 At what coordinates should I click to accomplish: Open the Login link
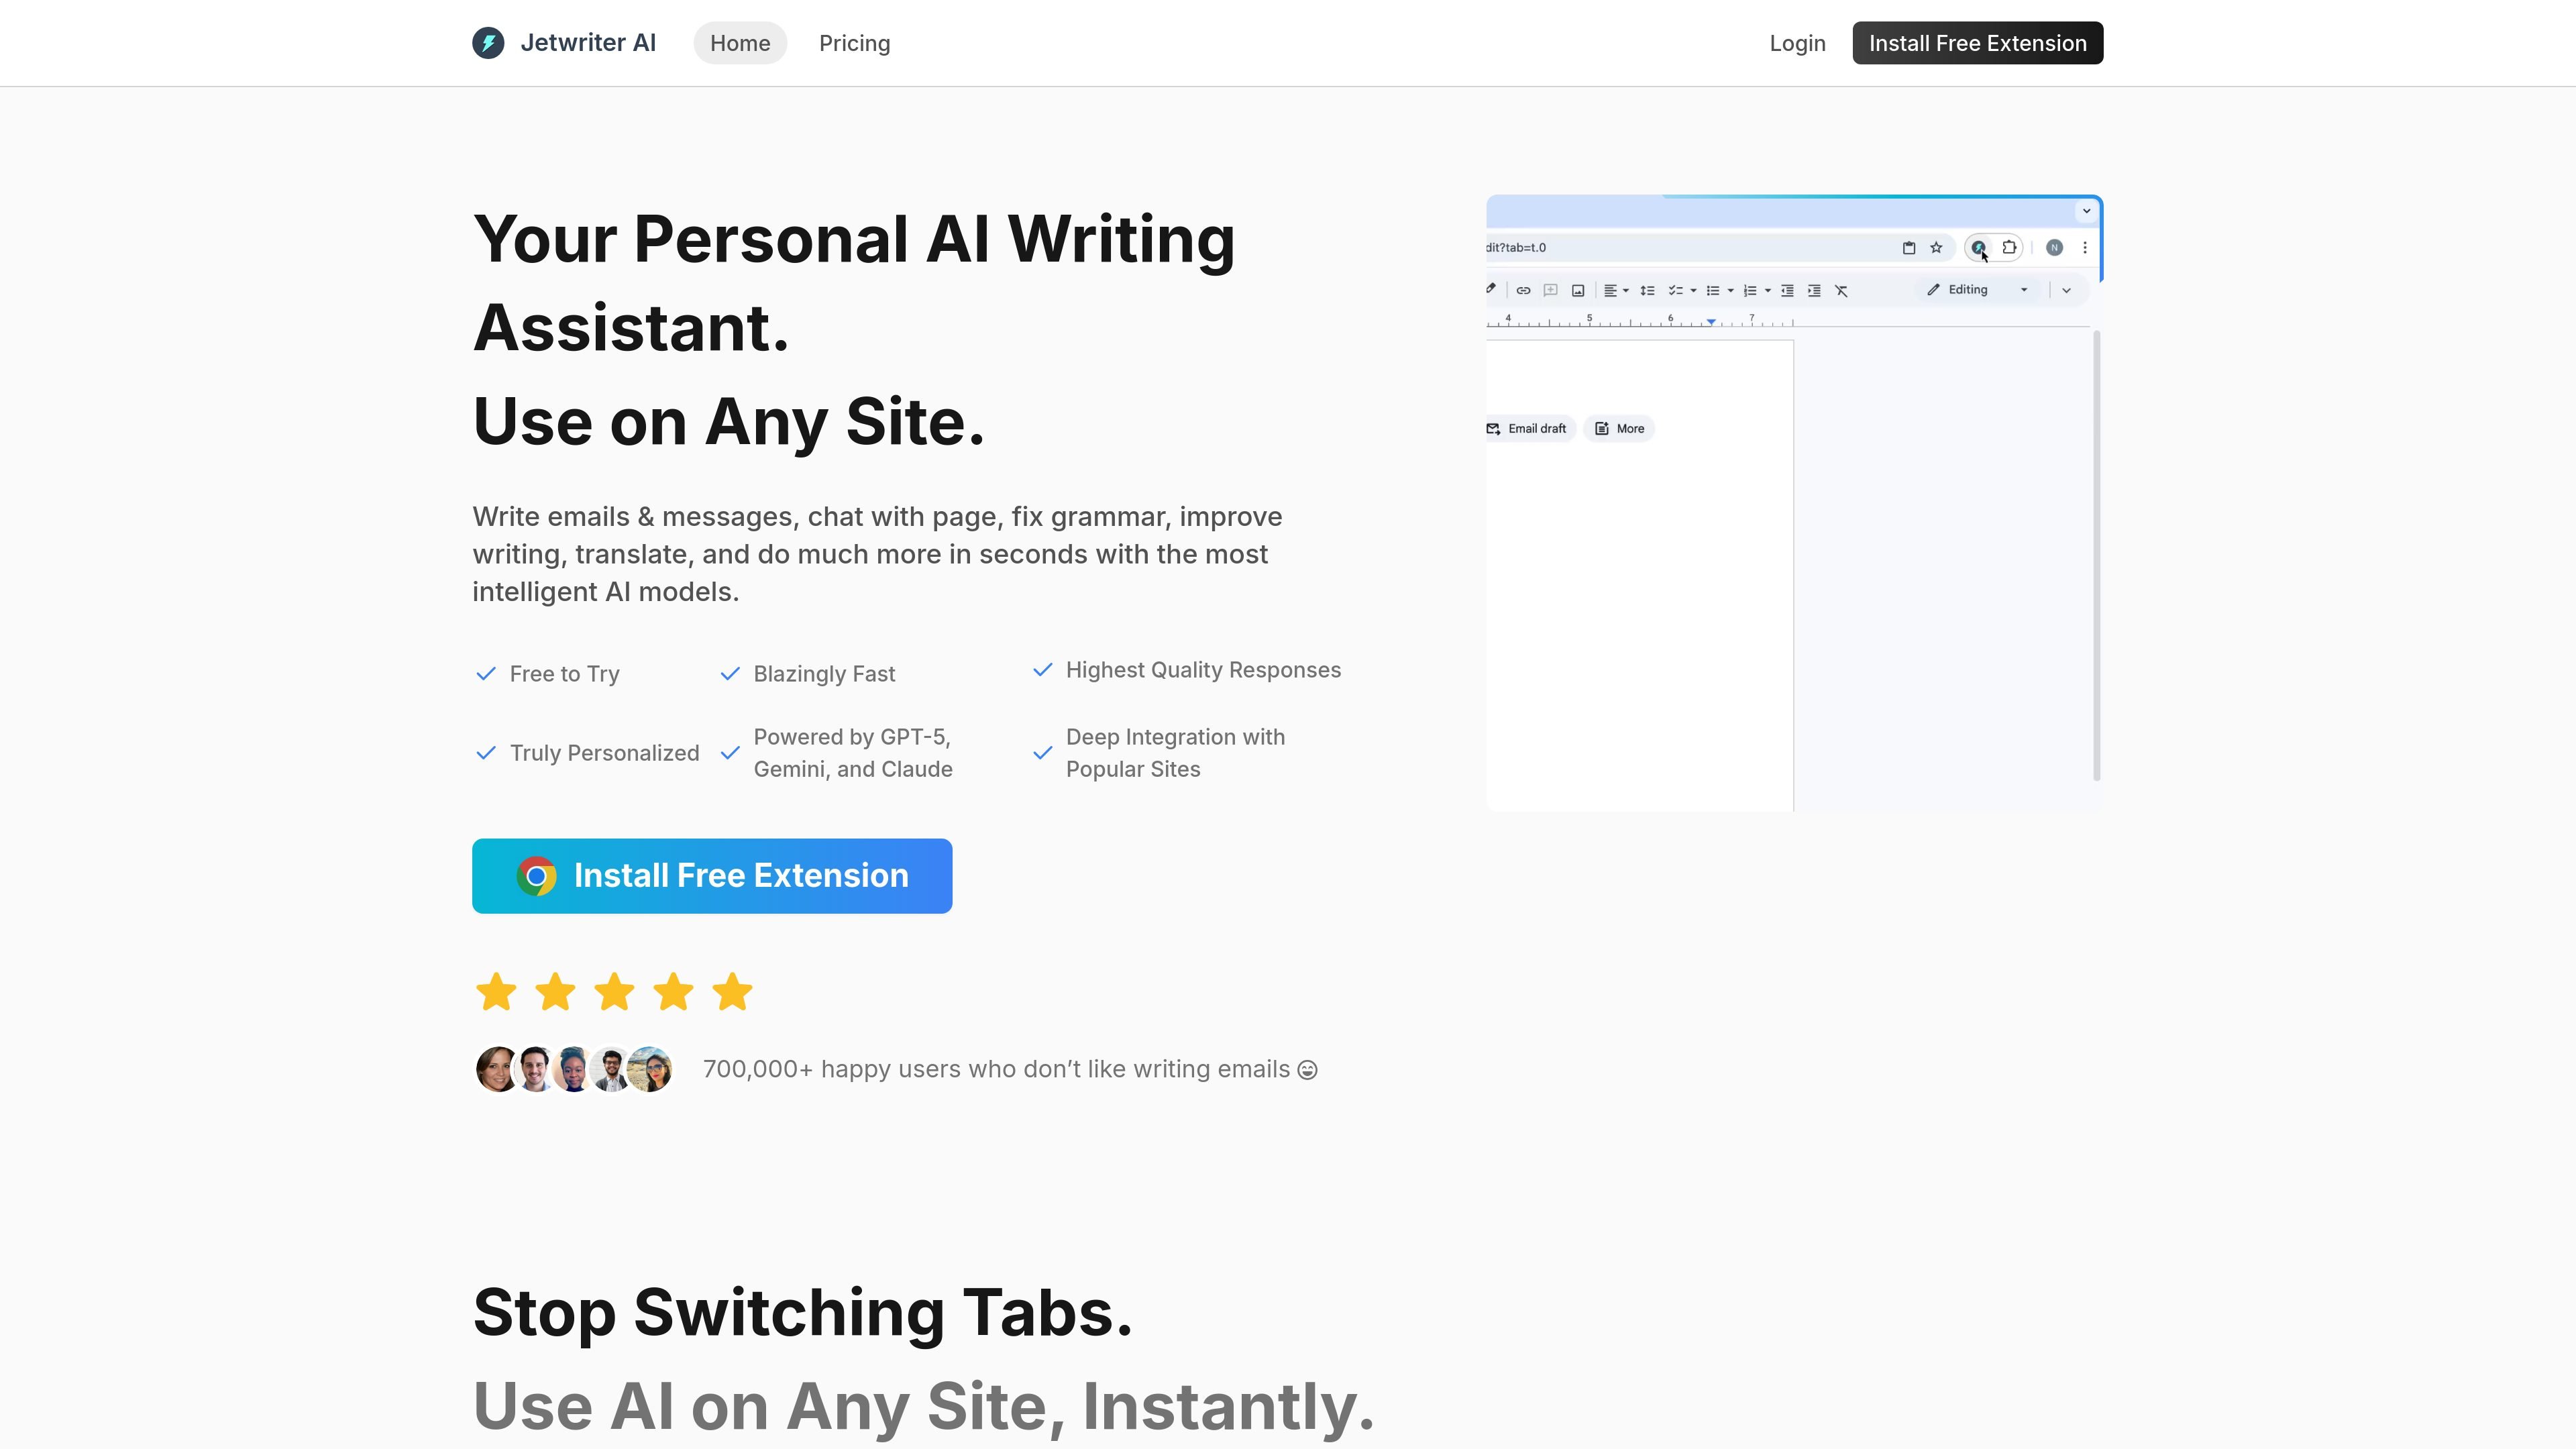1797,43
